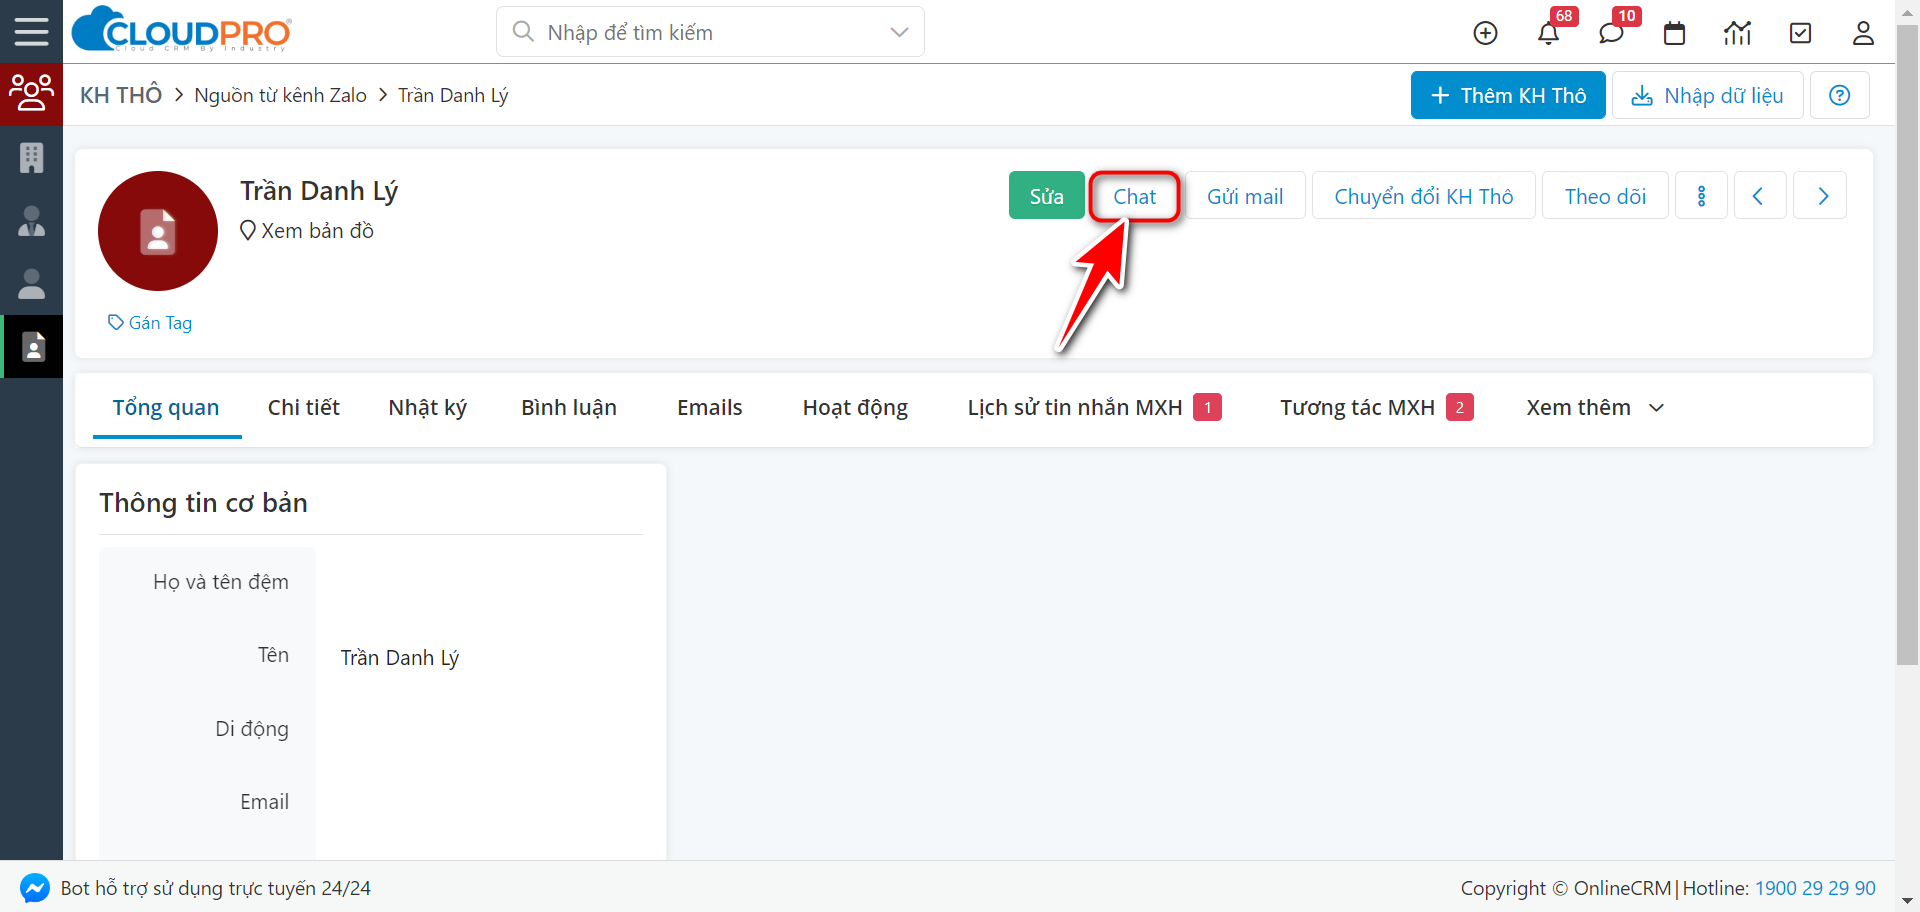Select the customers group sidebar icon

pyautogui.click(x=31, y=94)
